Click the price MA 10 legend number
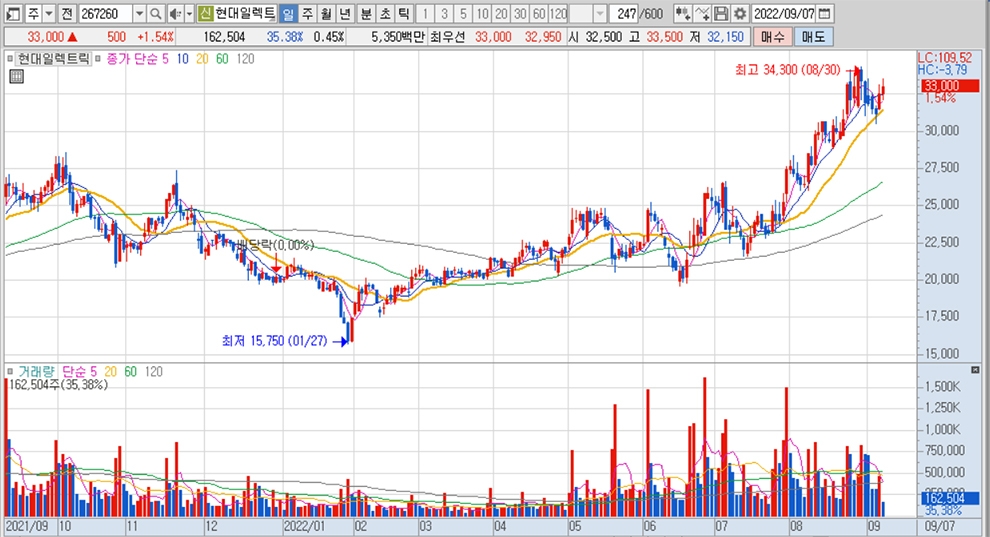This screenshot has width=990, height=537. pos(182,59)
